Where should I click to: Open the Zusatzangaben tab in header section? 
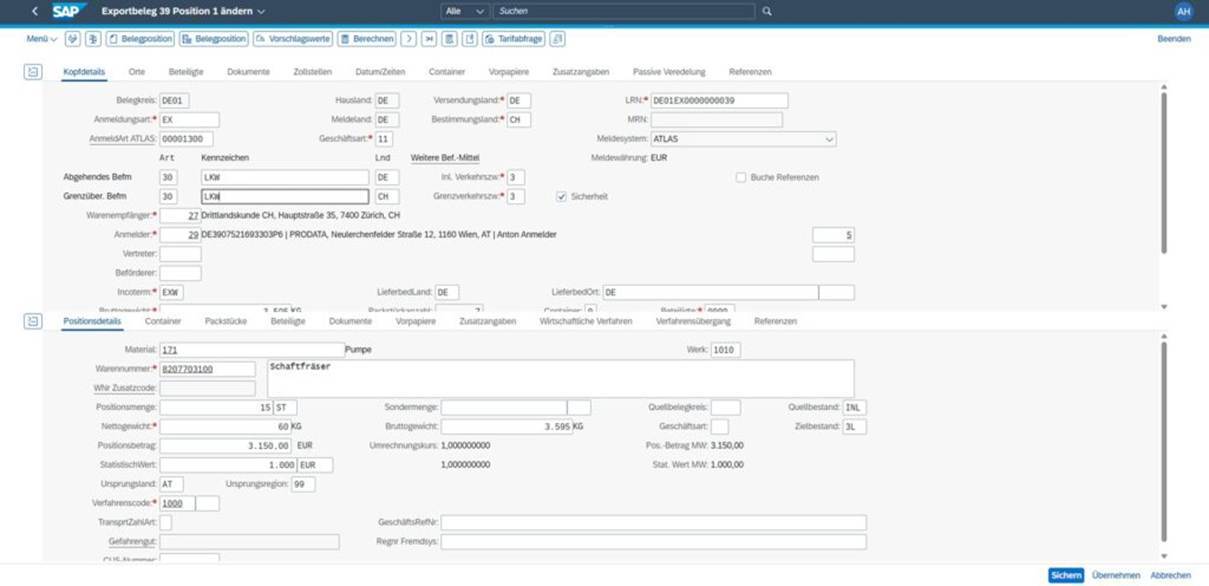(581, 72)
